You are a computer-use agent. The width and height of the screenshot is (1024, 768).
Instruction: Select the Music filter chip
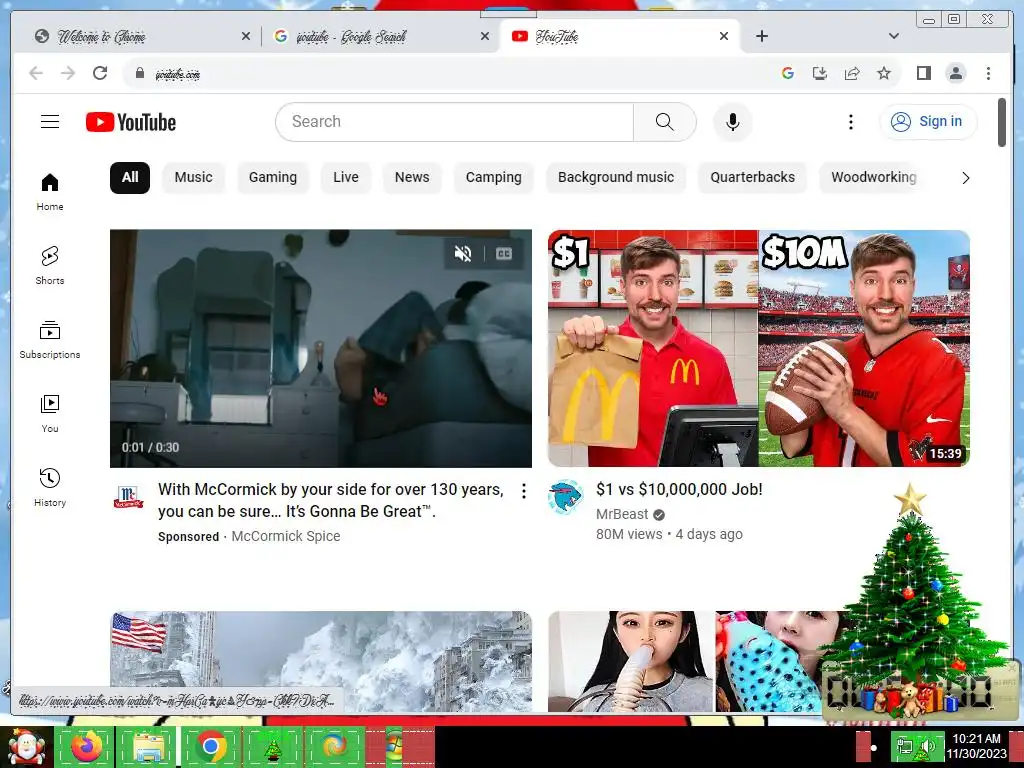[x=193, y=178]
